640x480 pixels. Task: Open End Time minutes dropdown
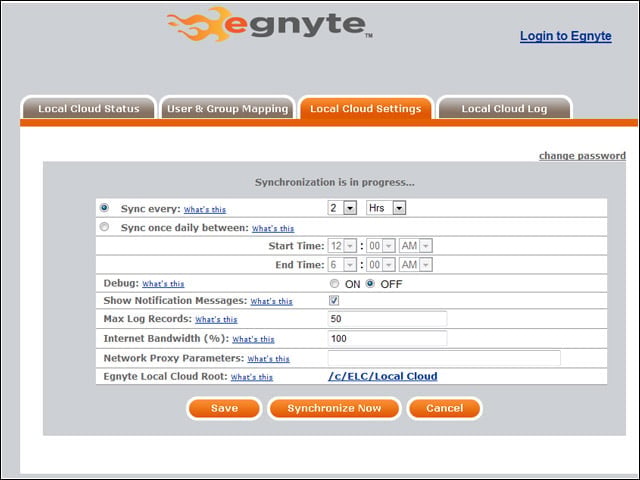380,264
